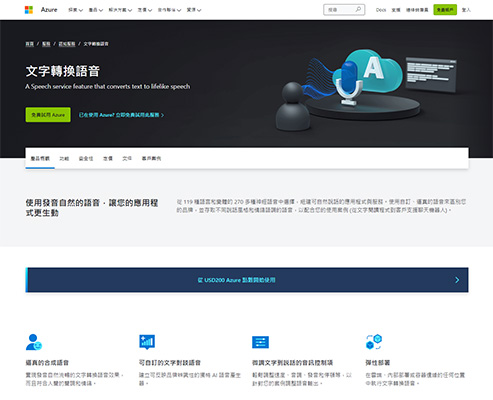Click the 首頁 breadcrumb link
493x400 pixels.
[x=30, y=44]
